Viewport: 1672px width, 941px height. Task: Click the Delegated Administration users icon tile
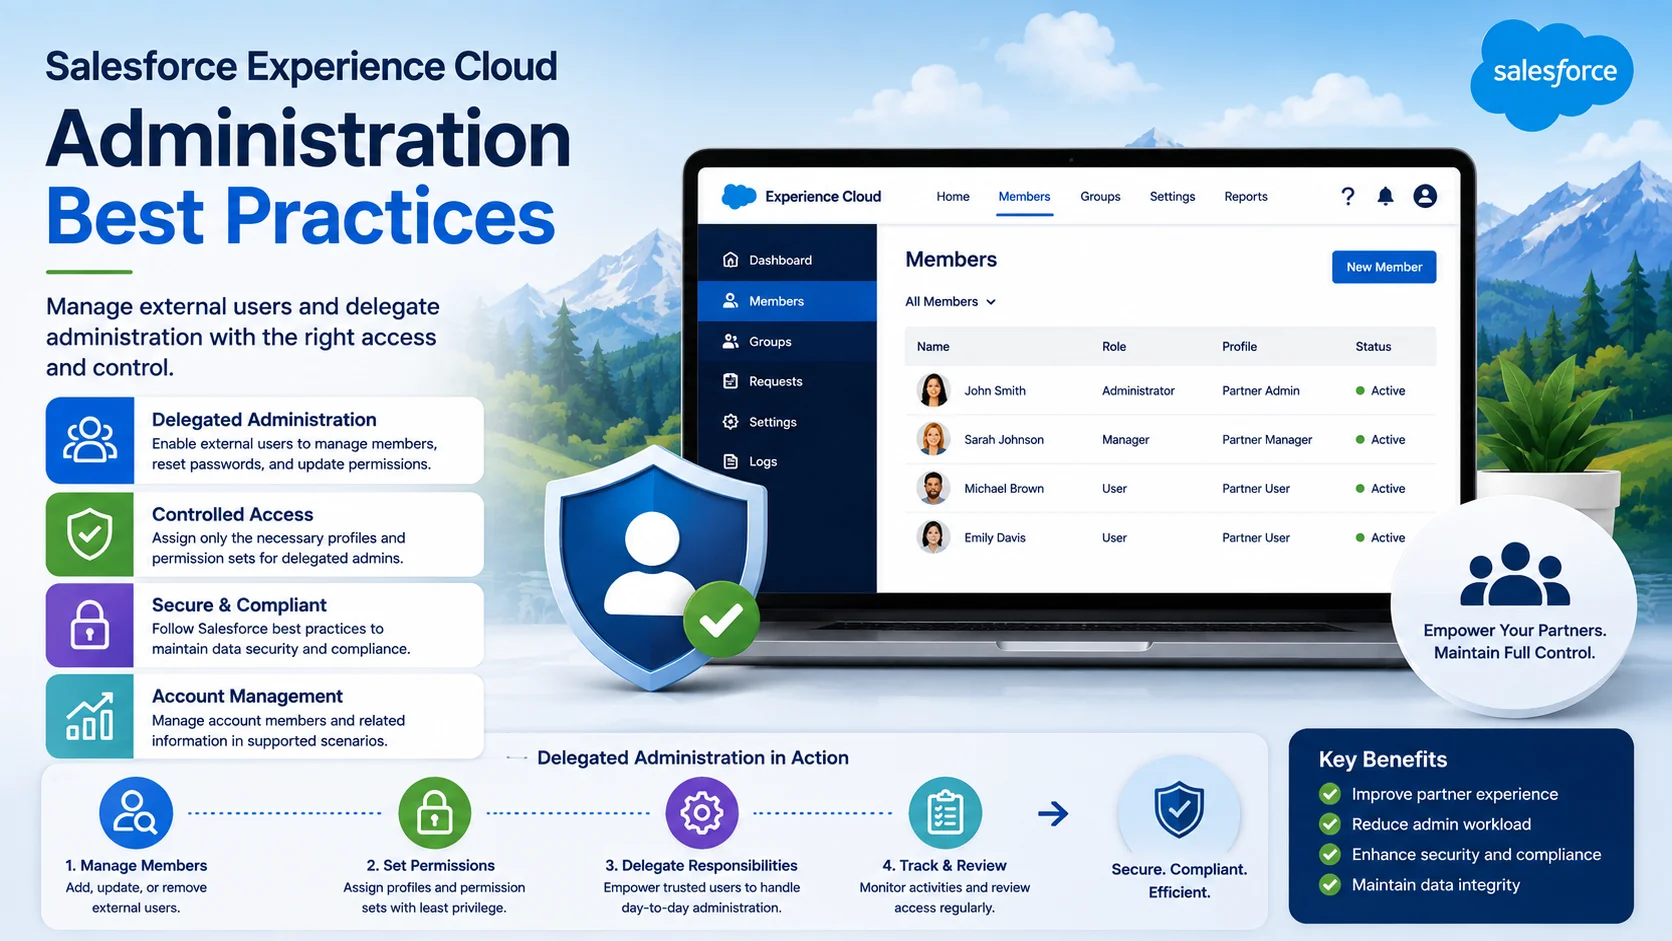(x=90, y=441)
